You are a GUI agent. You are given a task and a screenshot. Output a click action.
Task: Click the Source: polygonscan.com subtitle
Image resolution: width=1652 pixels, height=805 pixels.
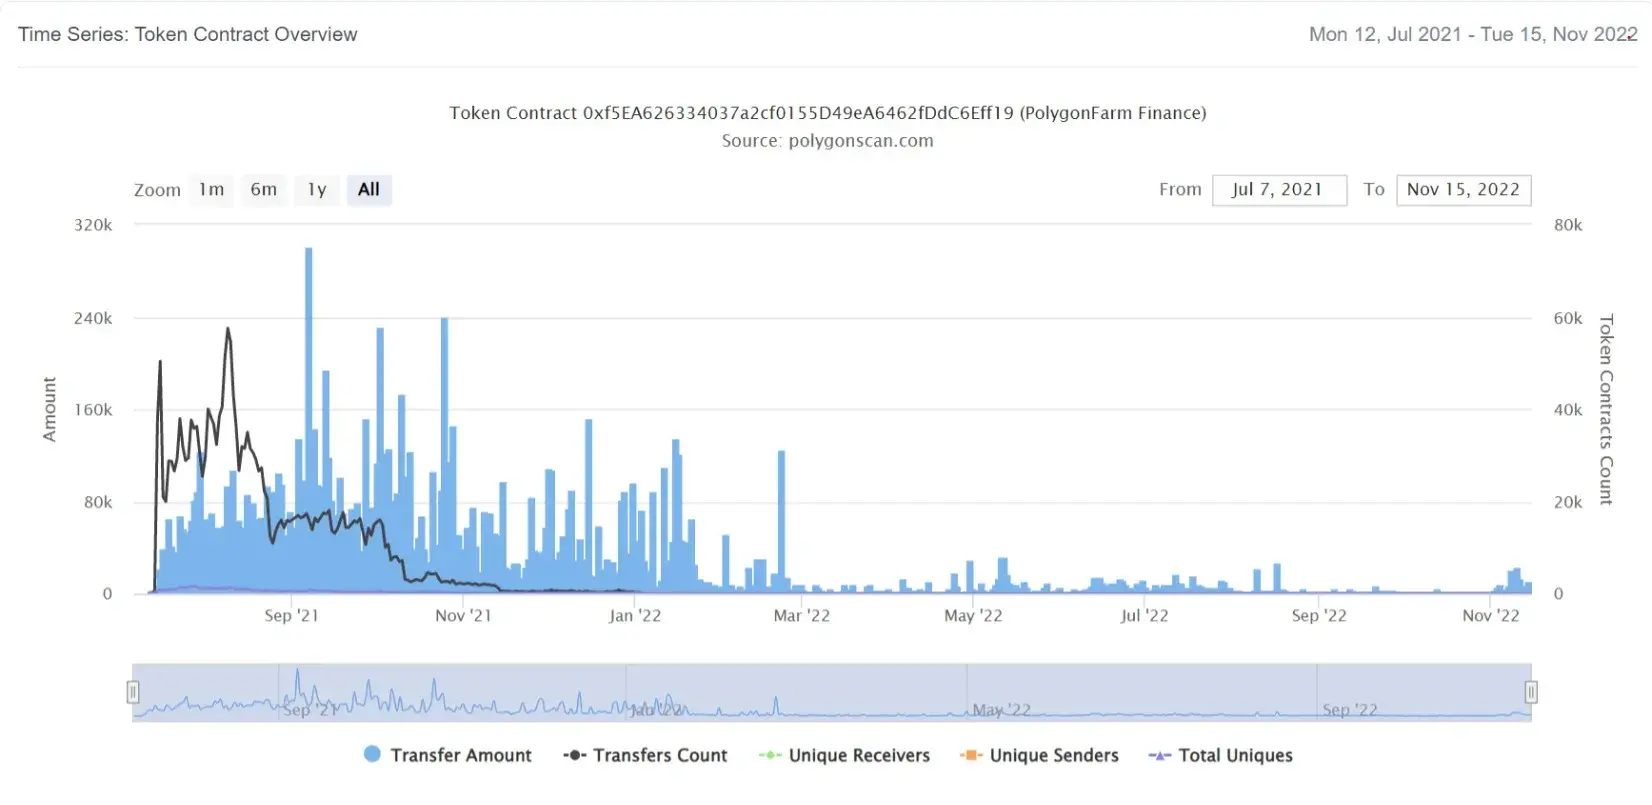tap(828, 141)
